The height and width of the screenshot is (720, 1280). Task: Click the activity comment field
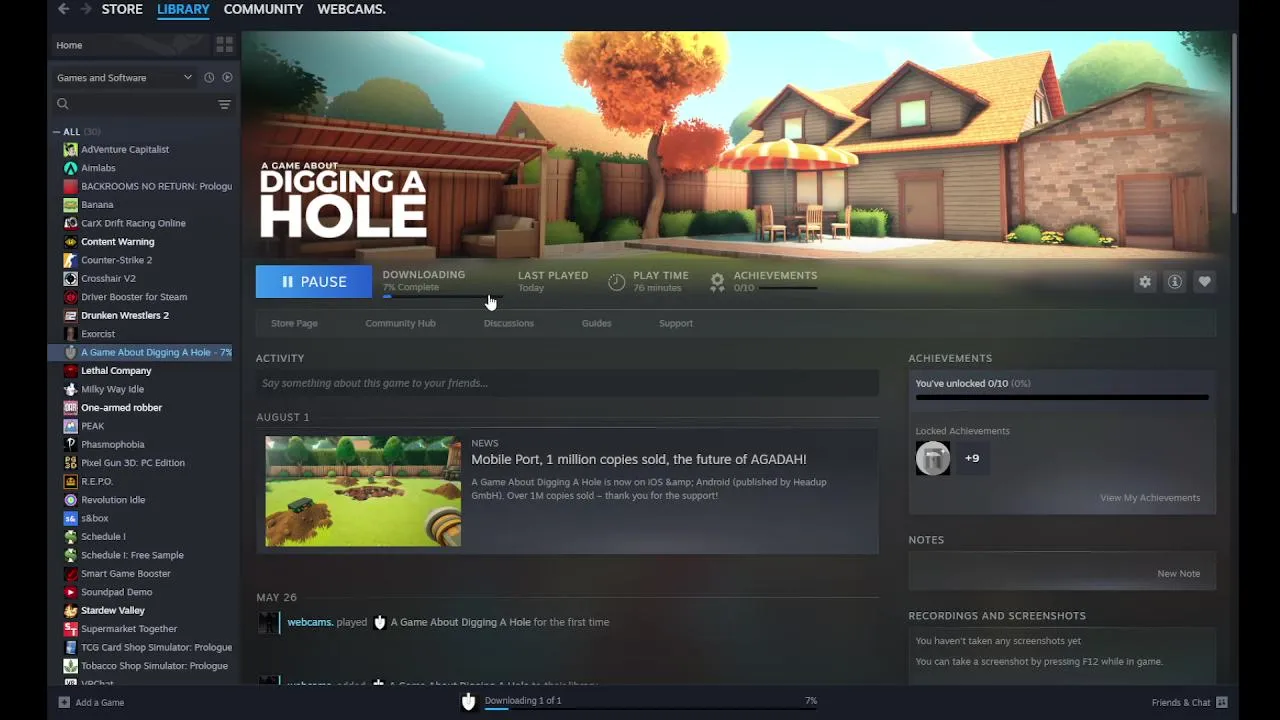pos(567,383)
